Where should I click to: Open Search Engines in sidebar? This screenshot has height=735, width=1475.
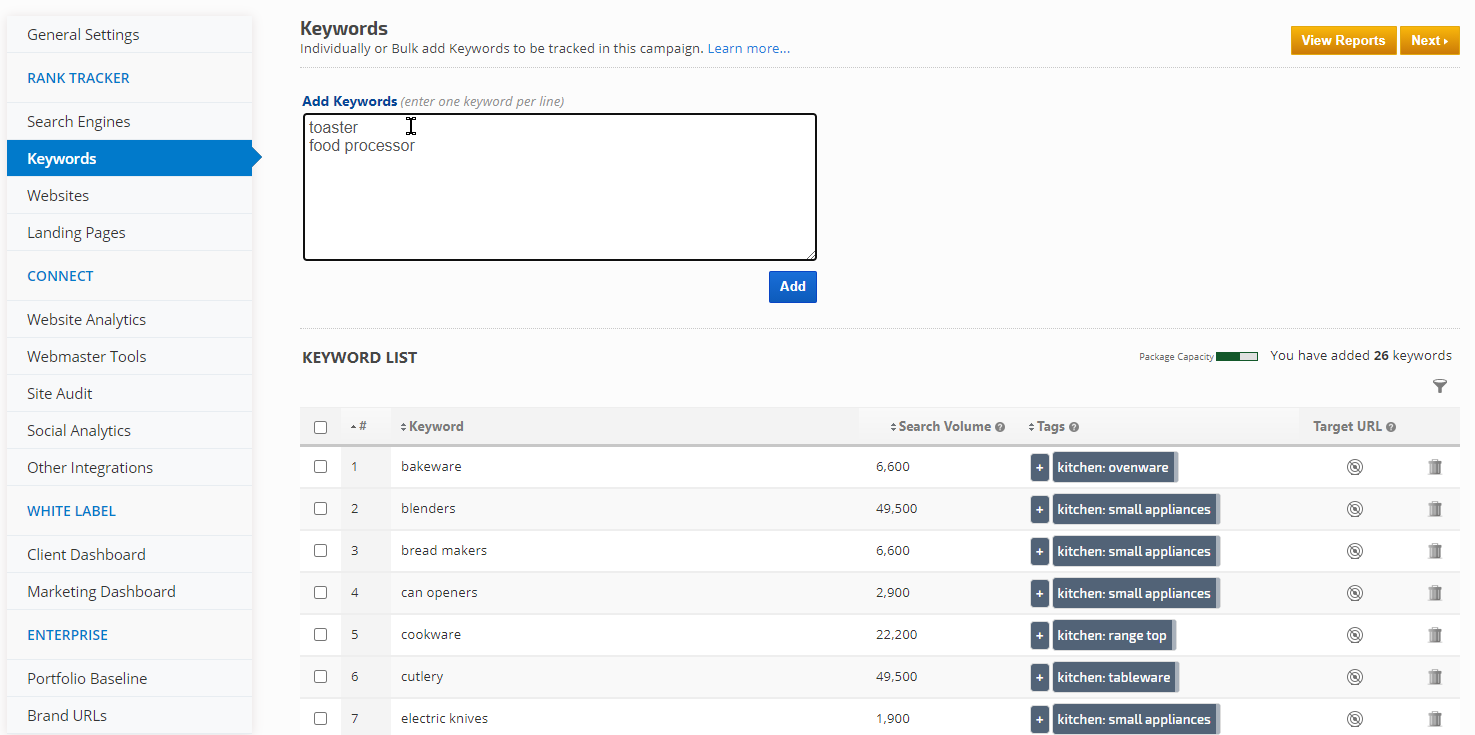click(x=79, y=121)
